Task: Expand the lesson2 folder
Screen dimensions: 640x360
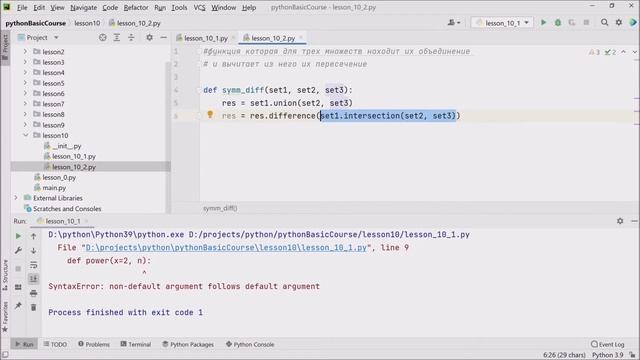Action: pyautogui.click(x=25, y=51)
